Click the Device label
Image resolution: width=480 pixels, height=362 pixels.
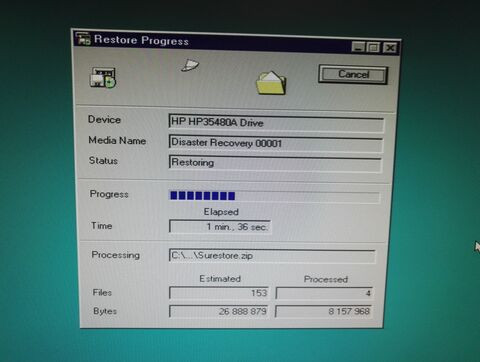104,120
